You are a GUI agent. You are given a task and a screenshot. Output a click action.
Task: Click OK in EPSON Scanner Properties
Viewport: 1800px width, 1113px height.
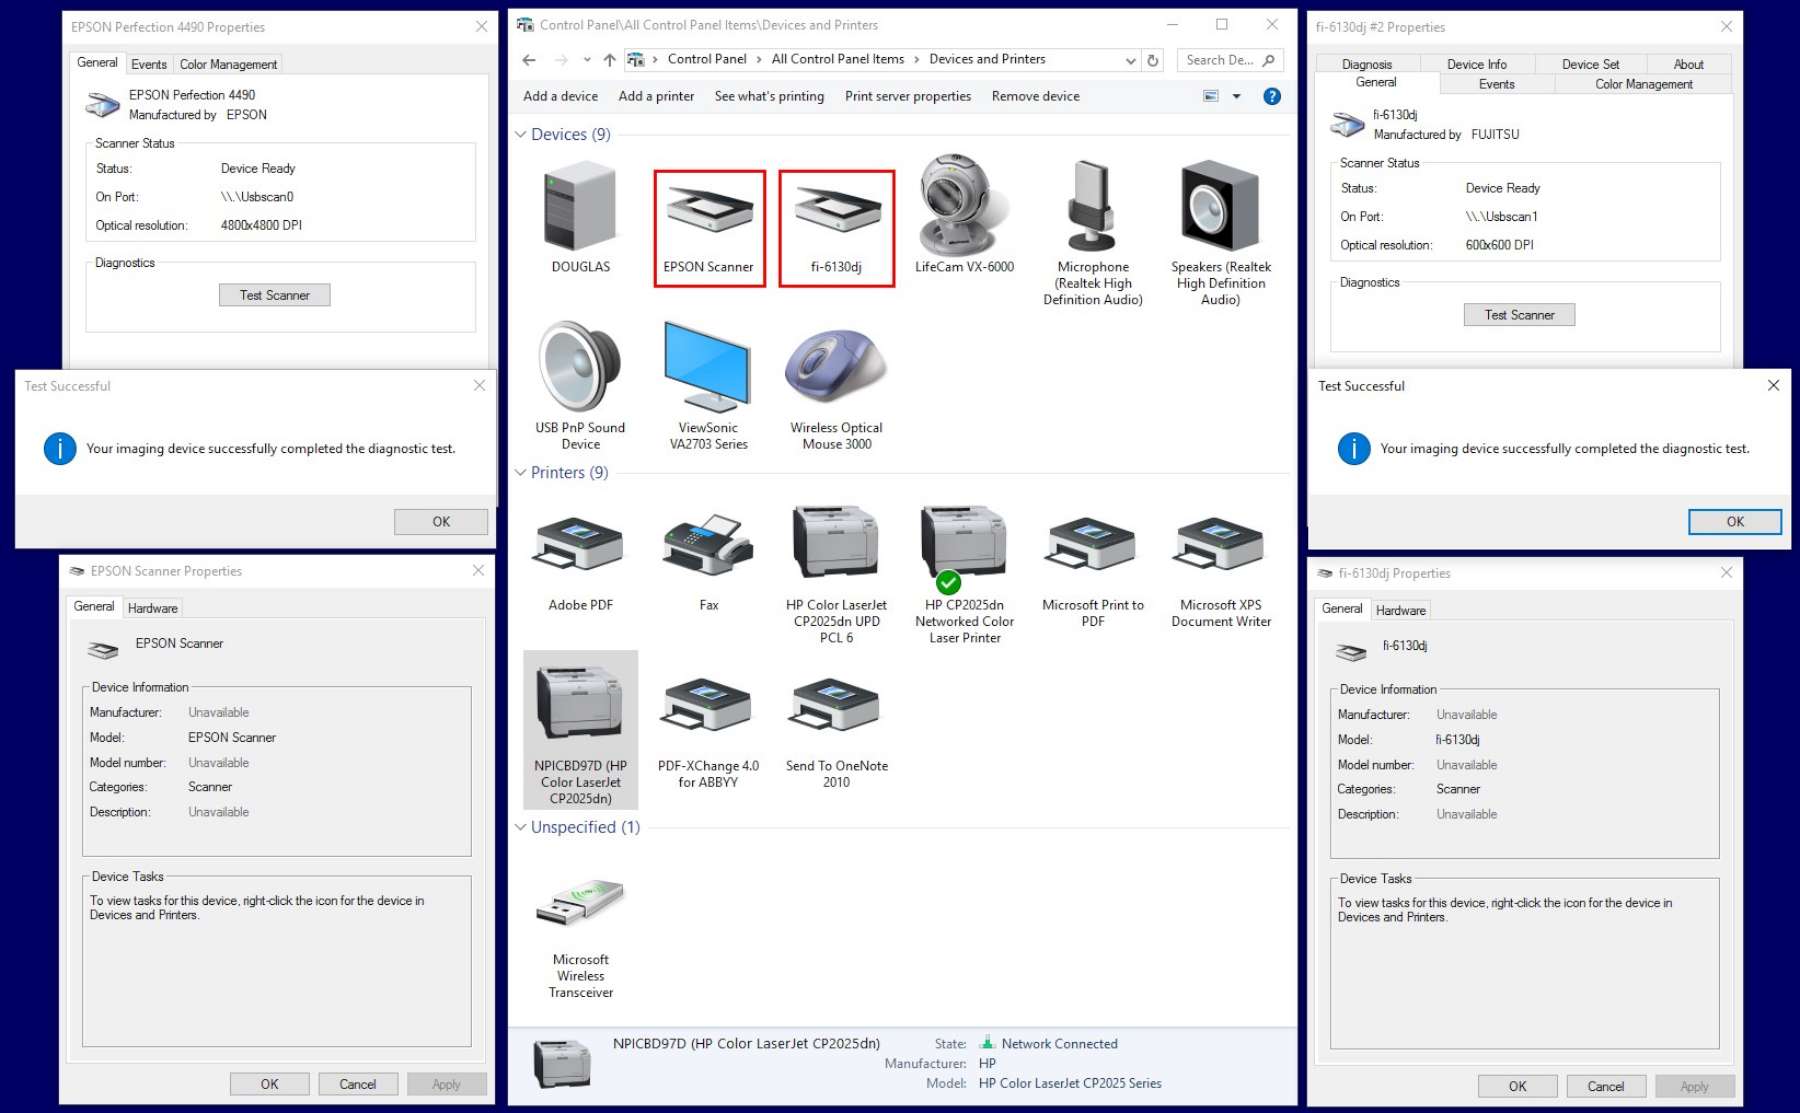269,1084
